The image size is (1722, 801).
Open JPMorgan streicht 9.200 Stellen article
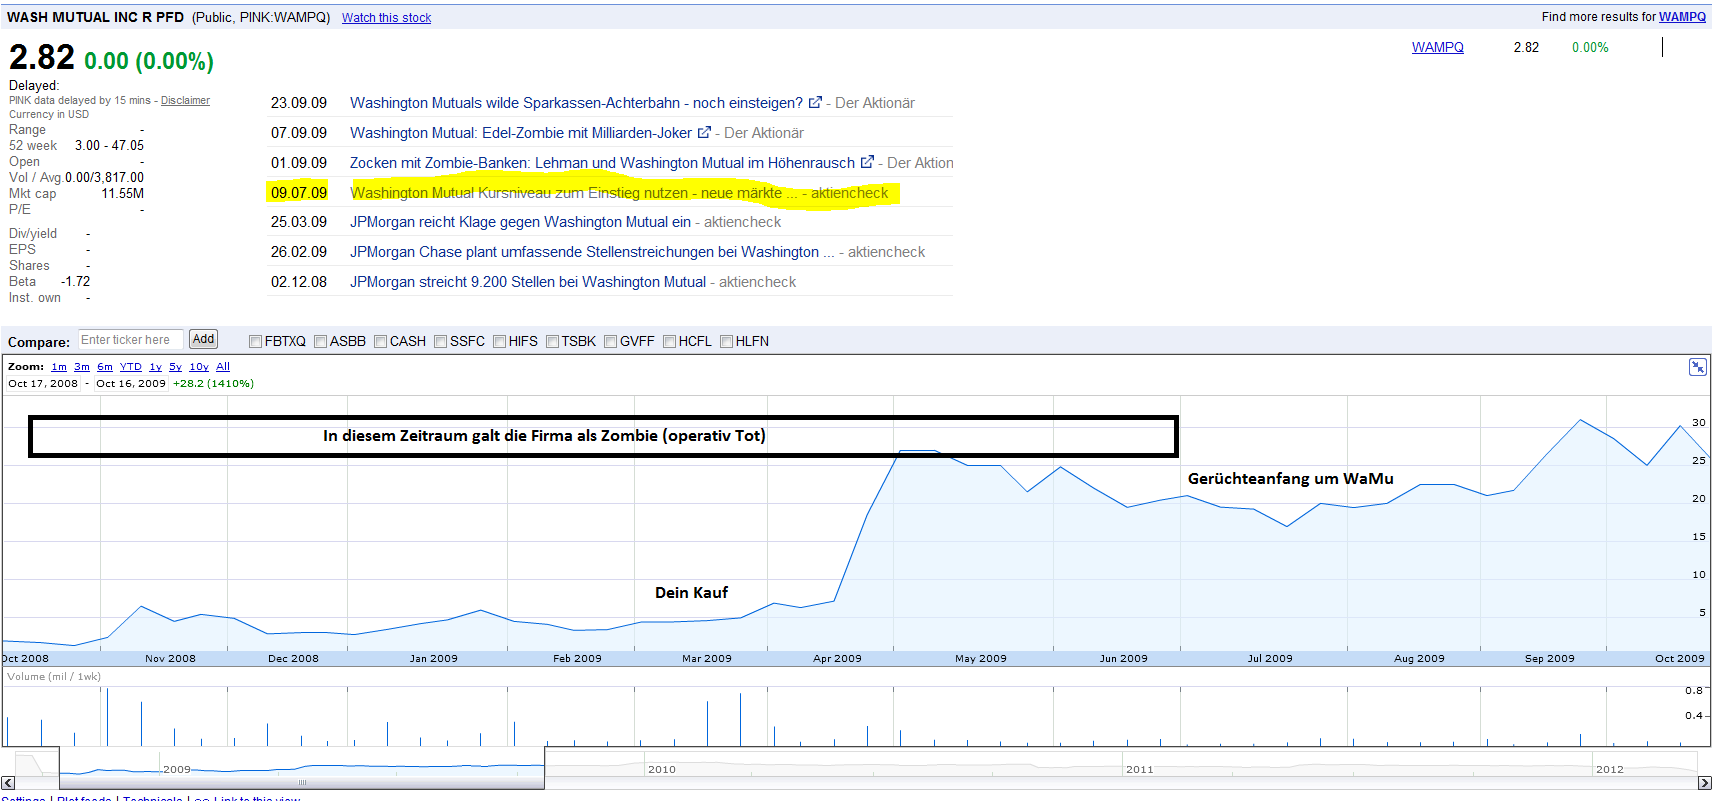pos(528,282)
